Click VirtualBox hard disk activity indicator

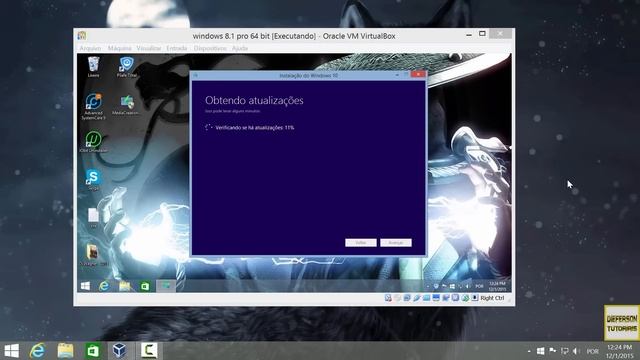(x=388, y=298)
